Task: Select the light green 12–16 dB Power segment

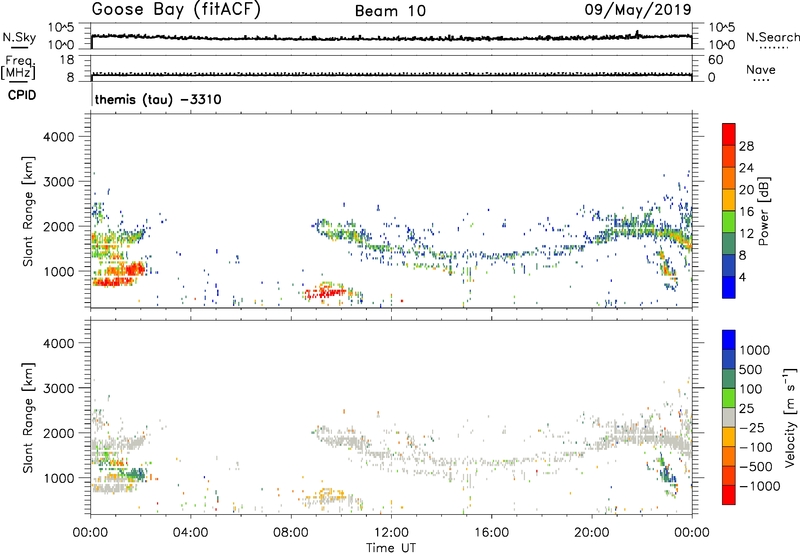Action: pyautogui.click(x=729, y=222)
